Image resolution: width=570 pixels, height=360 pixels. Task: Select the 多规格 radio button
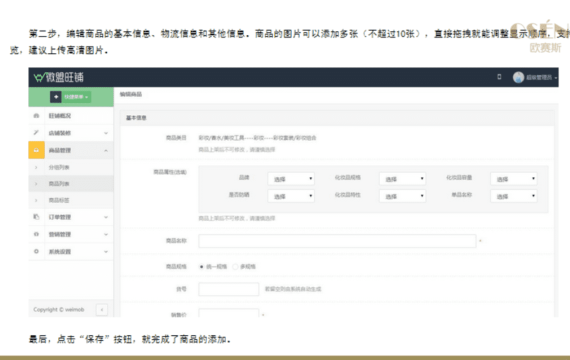click(x=235, y=267)
